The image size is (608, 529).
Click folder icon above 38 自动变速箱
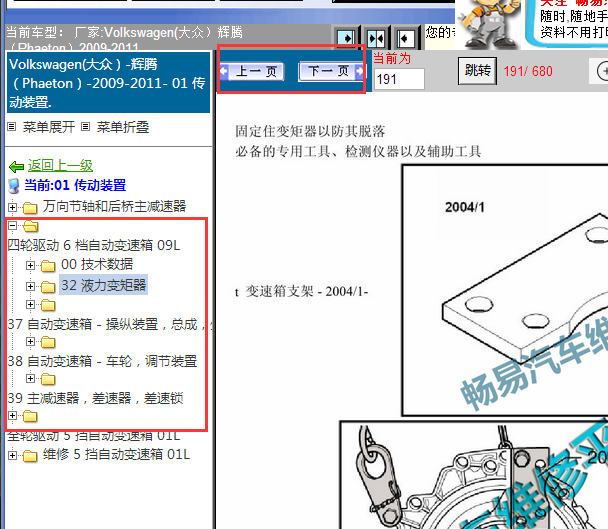(48, 342)
